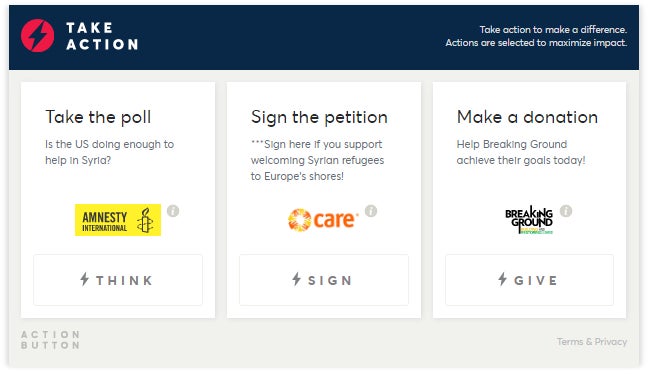This screenshot has width=651, height=376.
Task: Click the Action Button footer logo
Action: (x=50, y=340)
